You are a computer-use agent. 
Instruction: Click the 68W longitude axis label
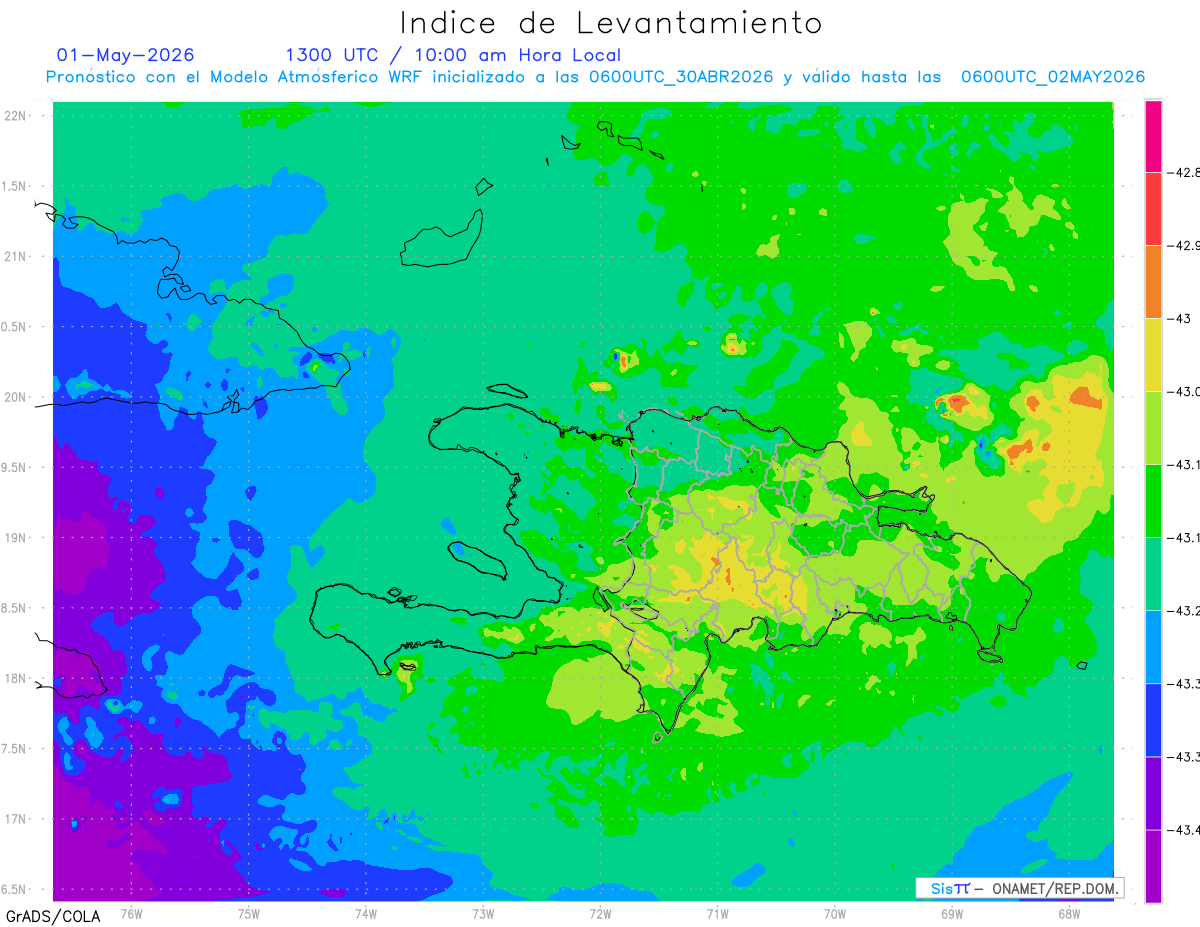(1069, 913)
